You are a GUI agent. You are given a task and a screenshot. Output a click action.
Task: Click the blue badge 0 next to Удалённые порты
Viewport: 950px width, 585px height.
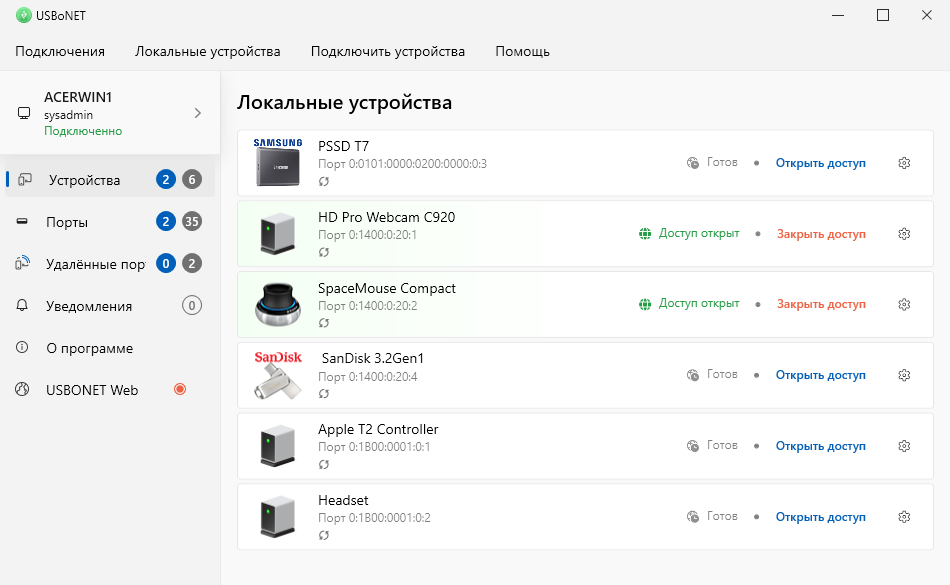[165, 263]
